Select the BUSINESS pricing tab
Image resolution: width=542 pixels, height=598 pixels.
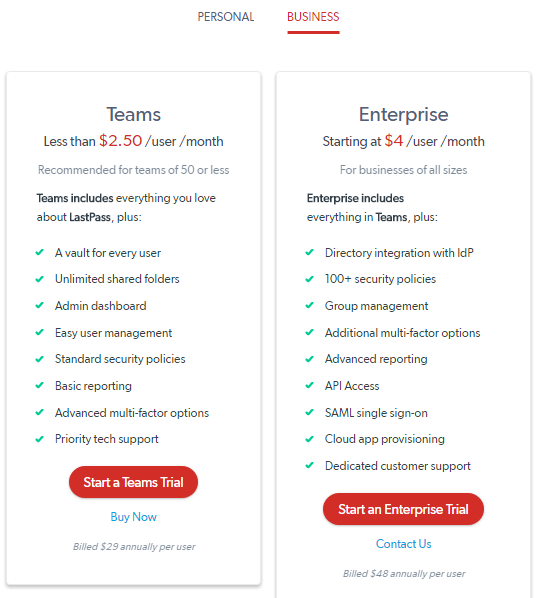click(x=313, y=17)
